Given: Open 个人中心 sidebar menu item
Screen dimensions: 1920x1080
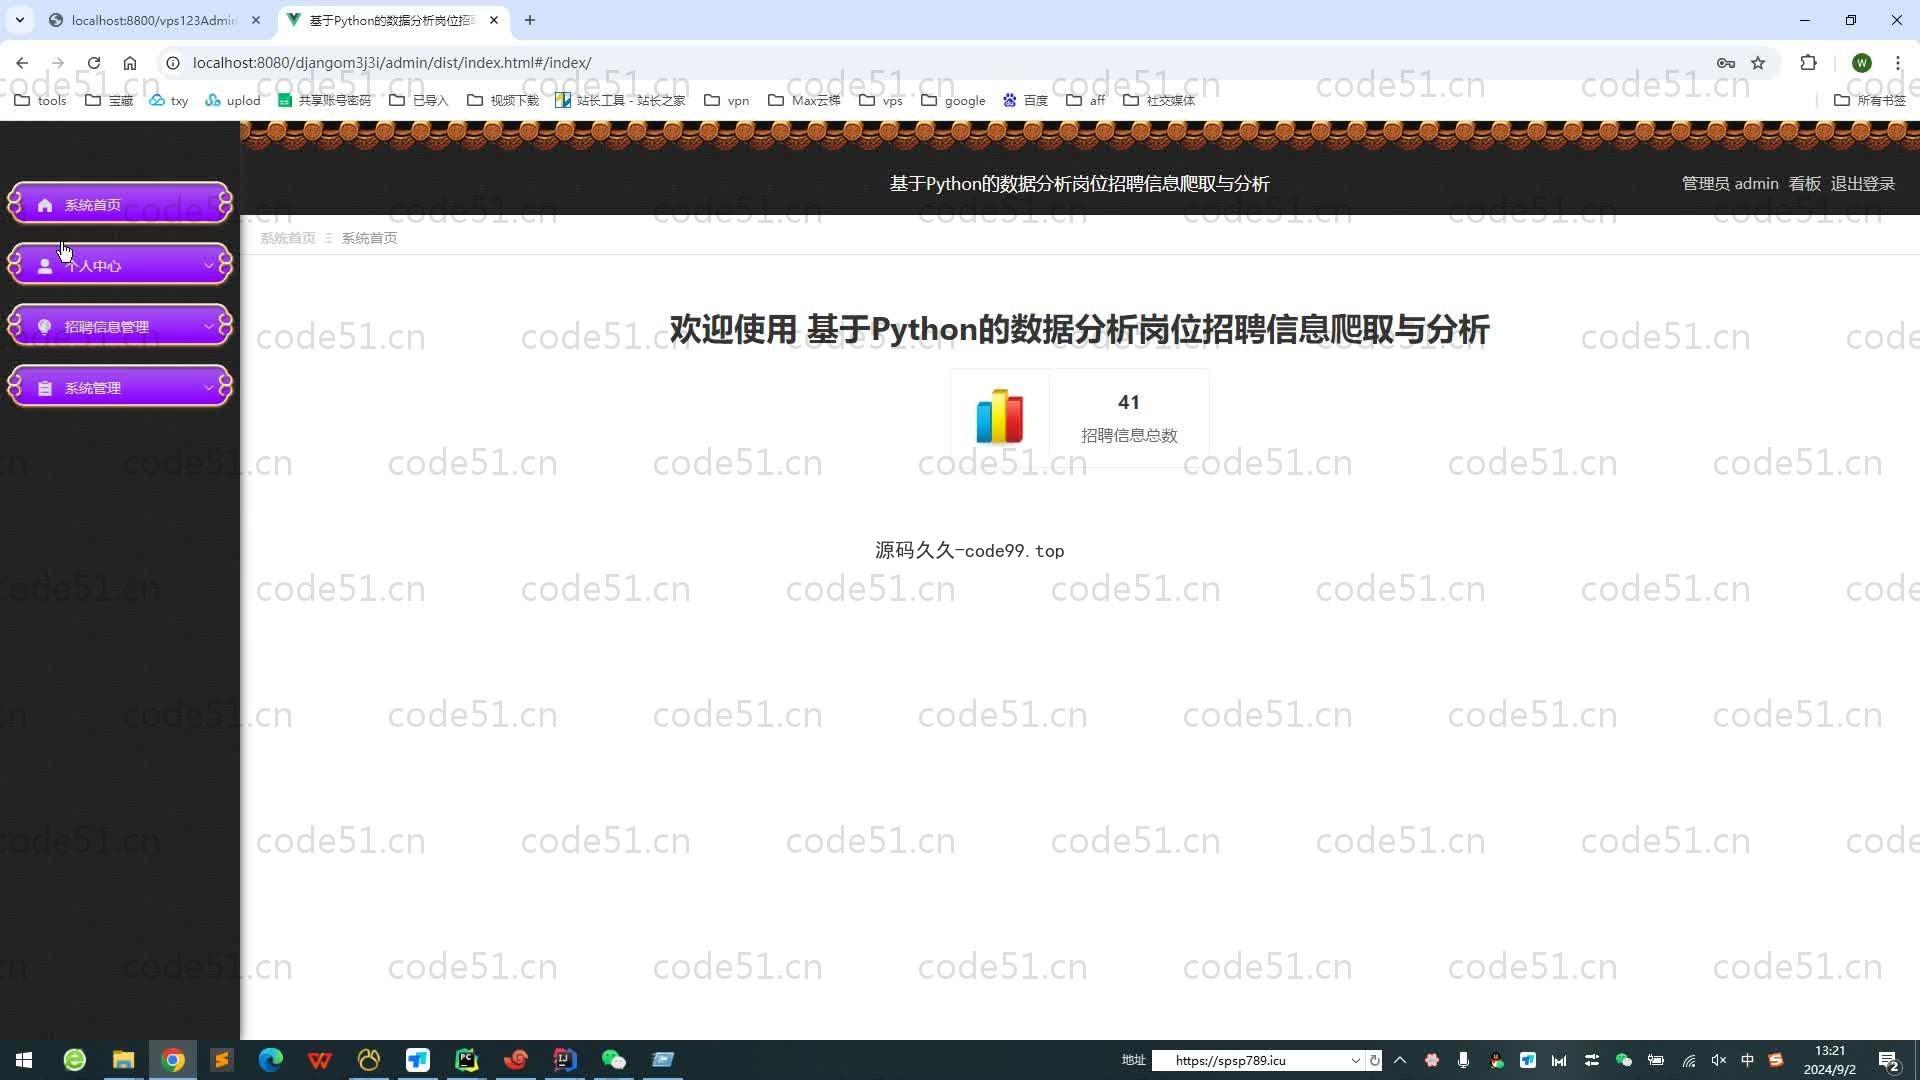Looking at the screenshot, I should pyautogui.click(x=120, y=265).
